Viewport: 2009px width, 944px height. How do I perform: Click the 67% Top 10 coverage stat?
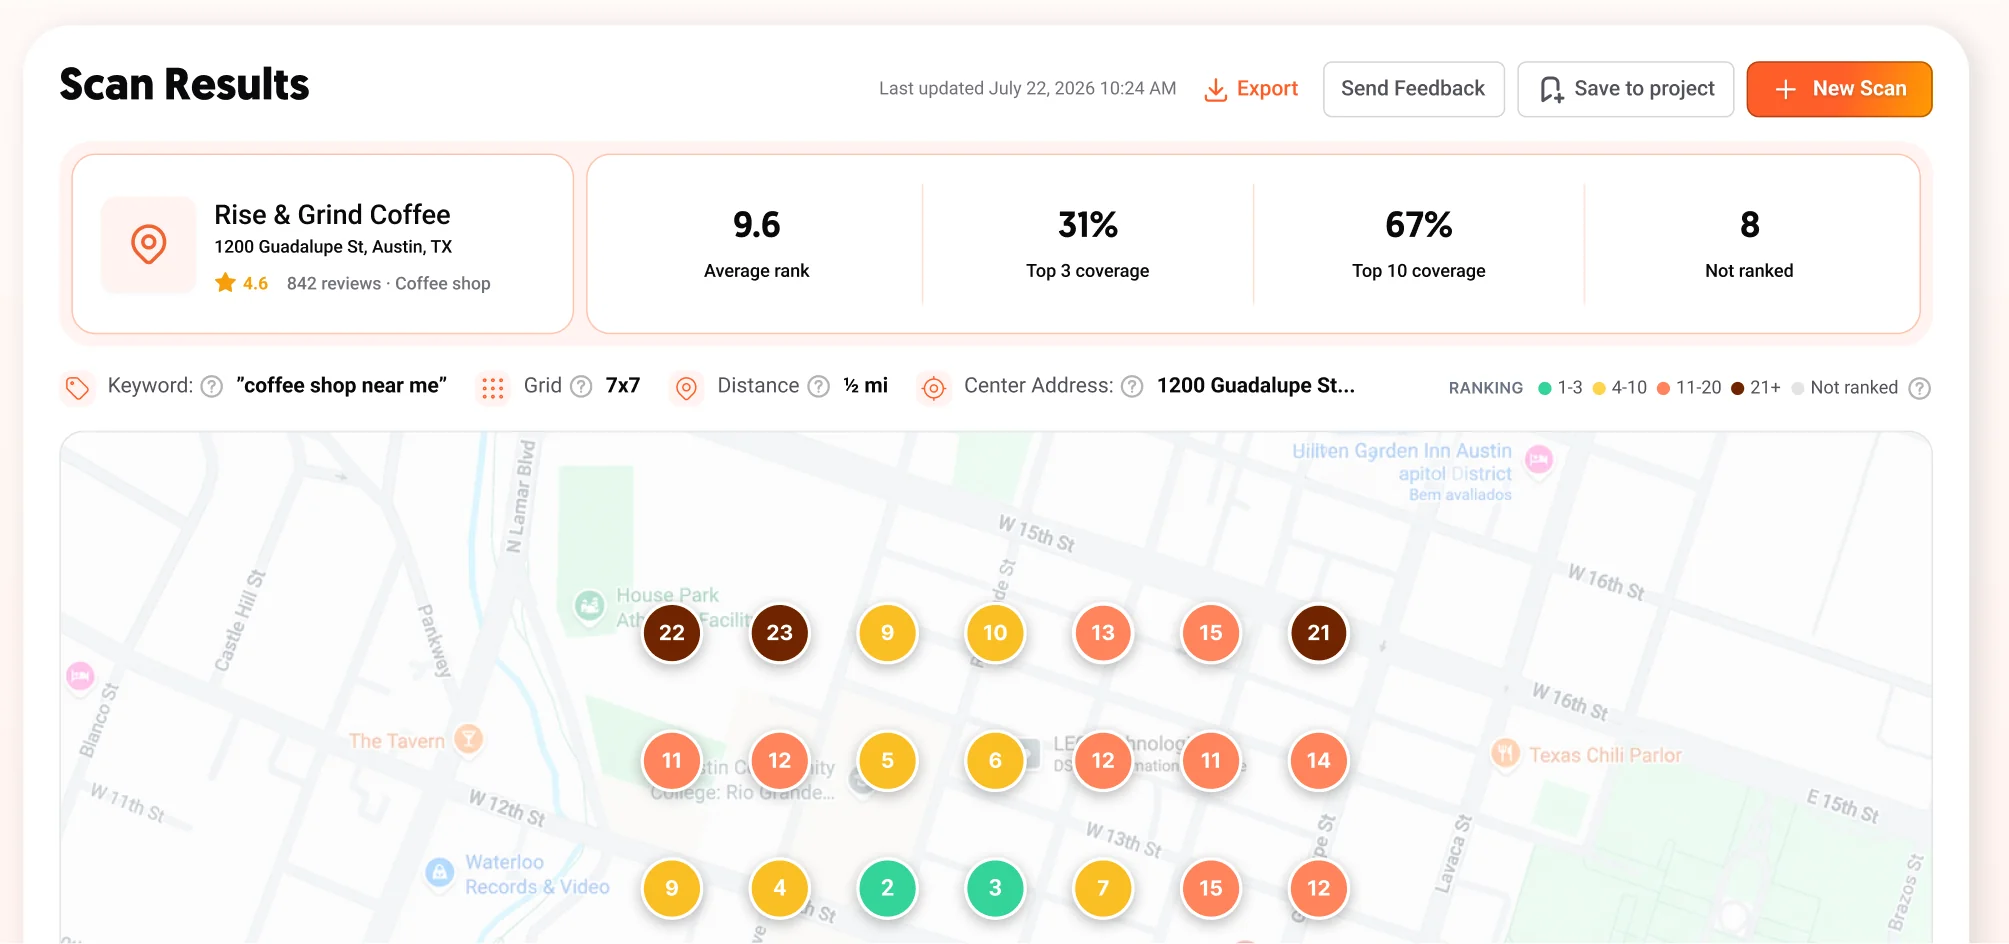pyautogui.click(x=1419, y=244)
